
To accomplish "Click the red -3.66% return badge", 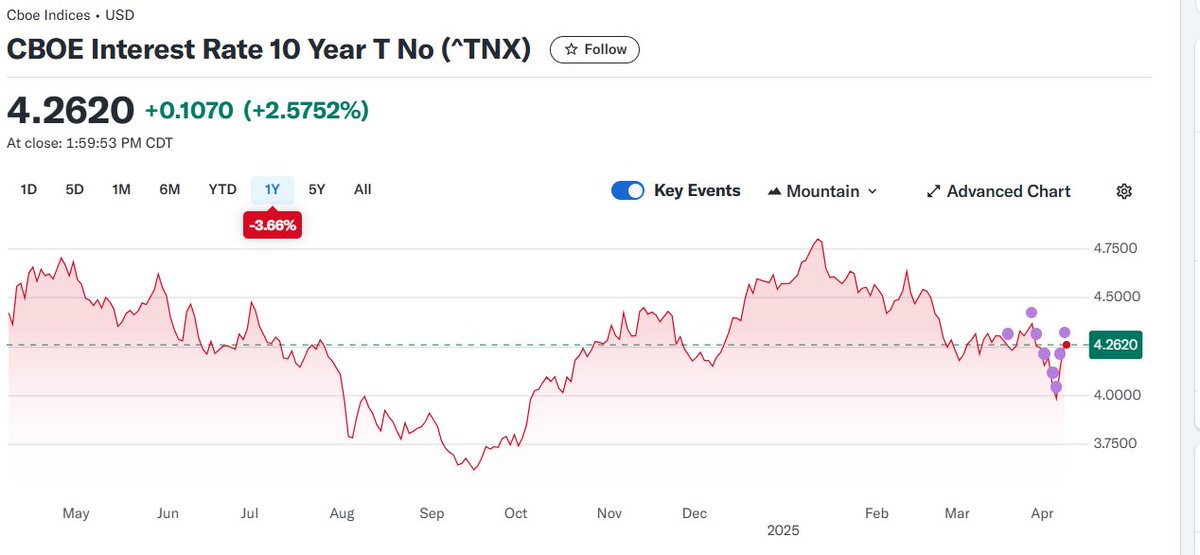I will tap(272, 226).
